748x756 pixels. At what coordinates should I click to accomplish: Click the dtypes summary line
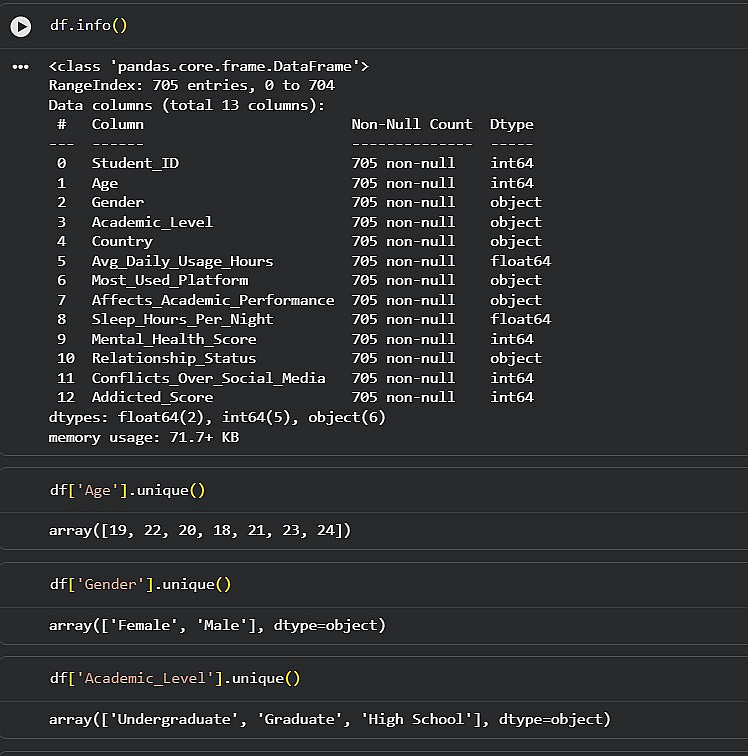[x=216, y=417]
